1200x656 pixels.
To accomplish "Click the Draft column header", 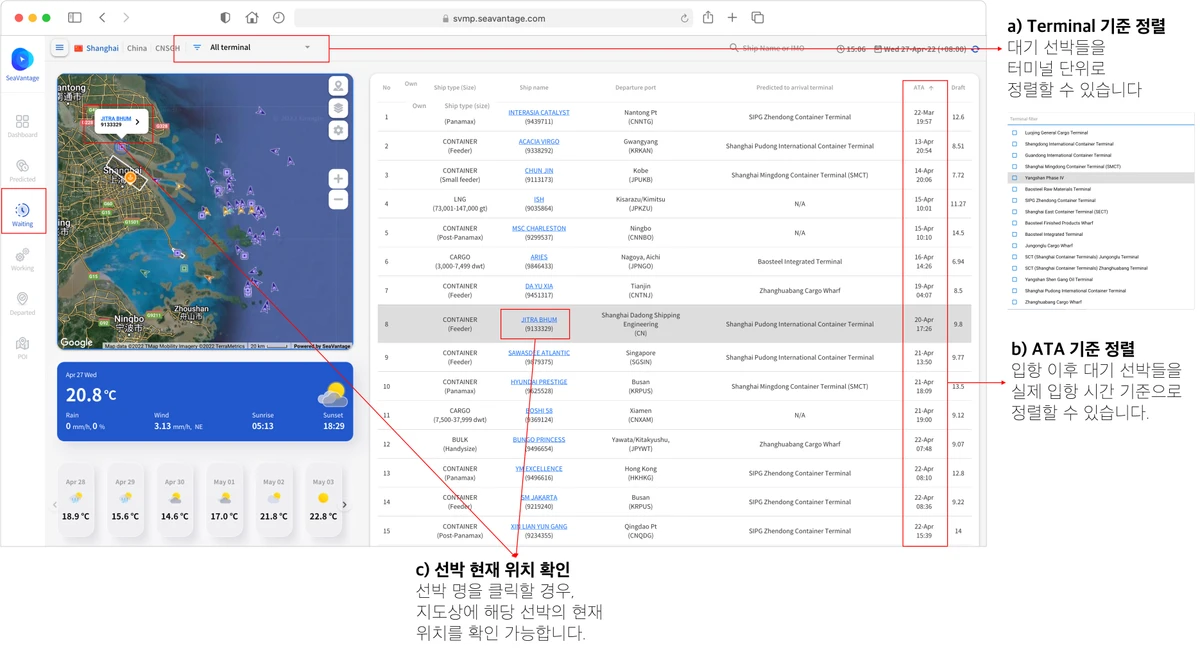I will (x=958, y=88).
